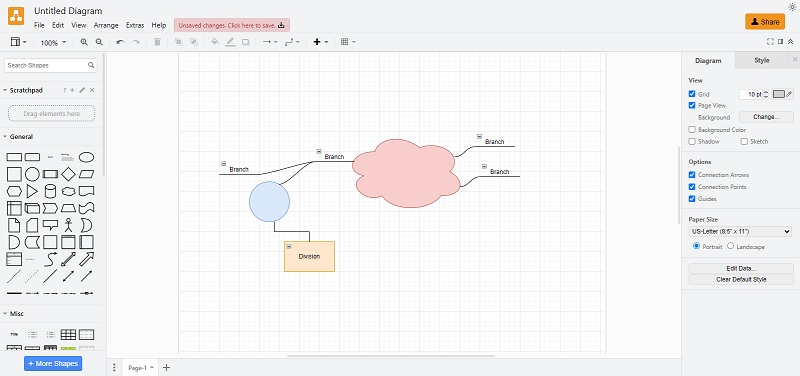Add to scratchpad with plus icon

point(72,90)
